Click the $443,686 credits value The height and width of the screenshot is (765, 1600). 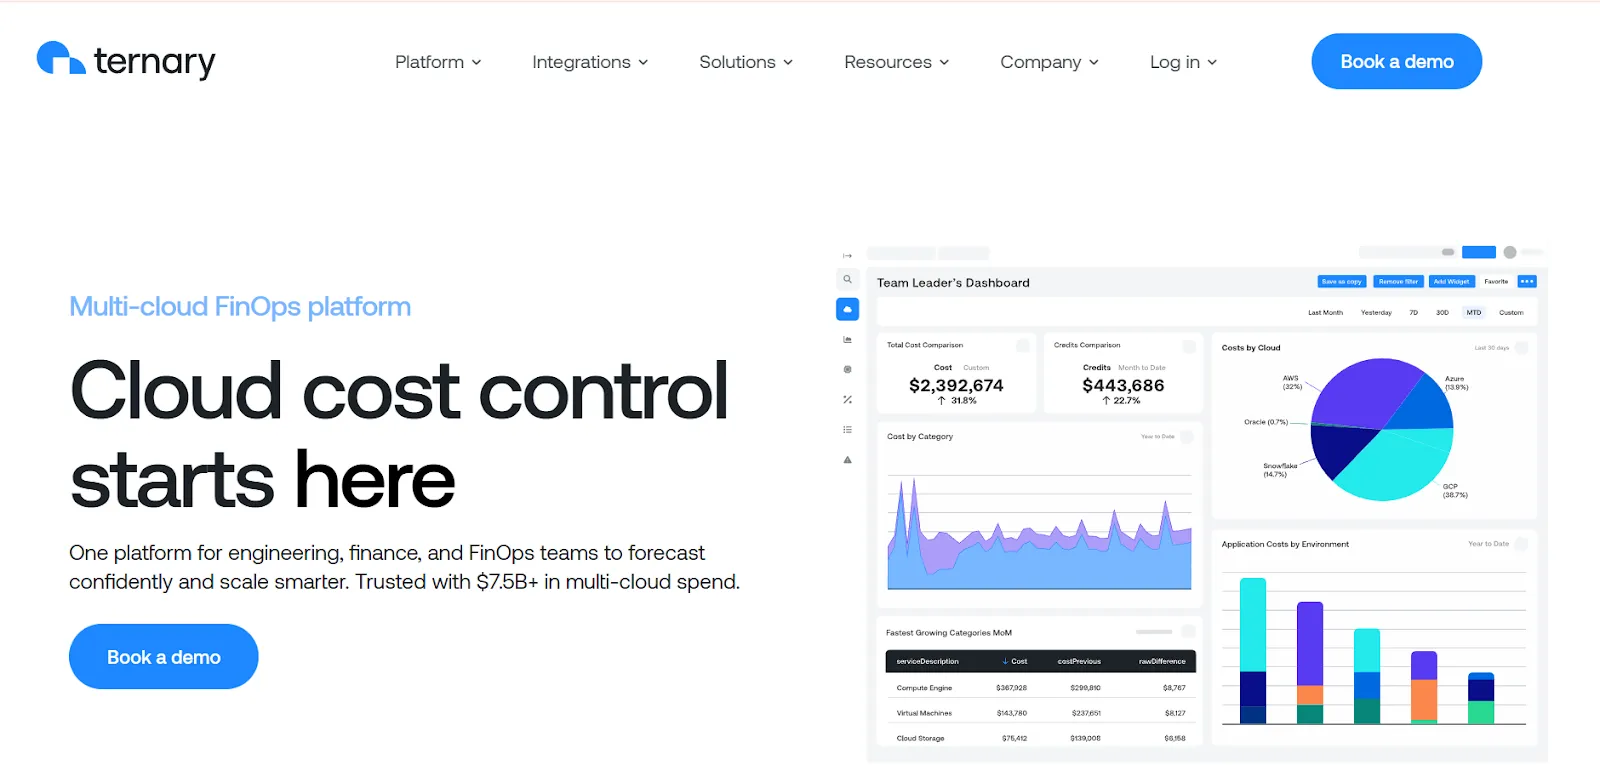[1123, 385]
